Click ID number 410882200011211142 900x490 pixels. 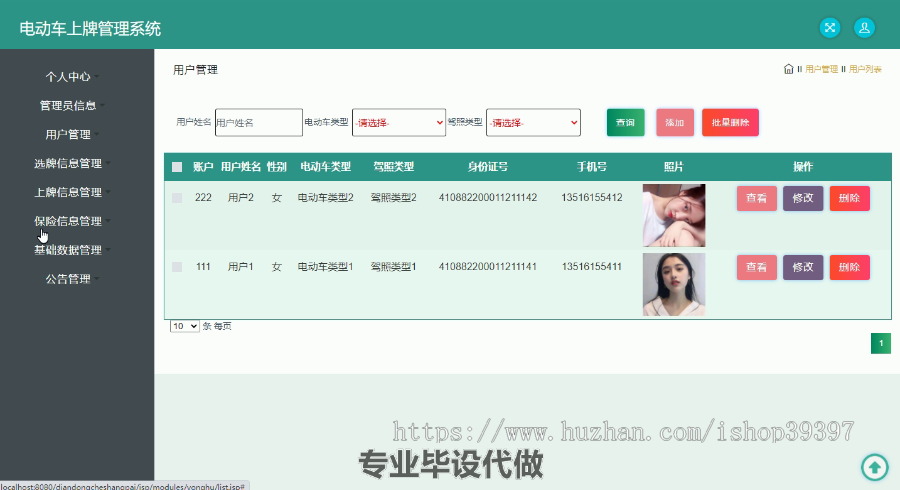[x=488, y=197]
